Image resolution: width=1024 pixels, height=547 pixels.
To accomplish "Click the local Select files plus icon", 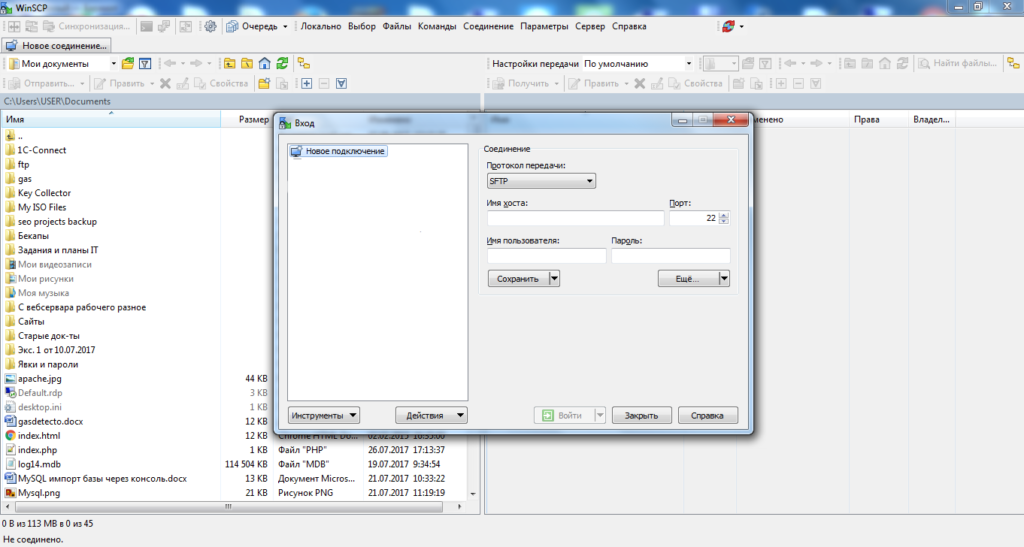I will pos(306,84).
